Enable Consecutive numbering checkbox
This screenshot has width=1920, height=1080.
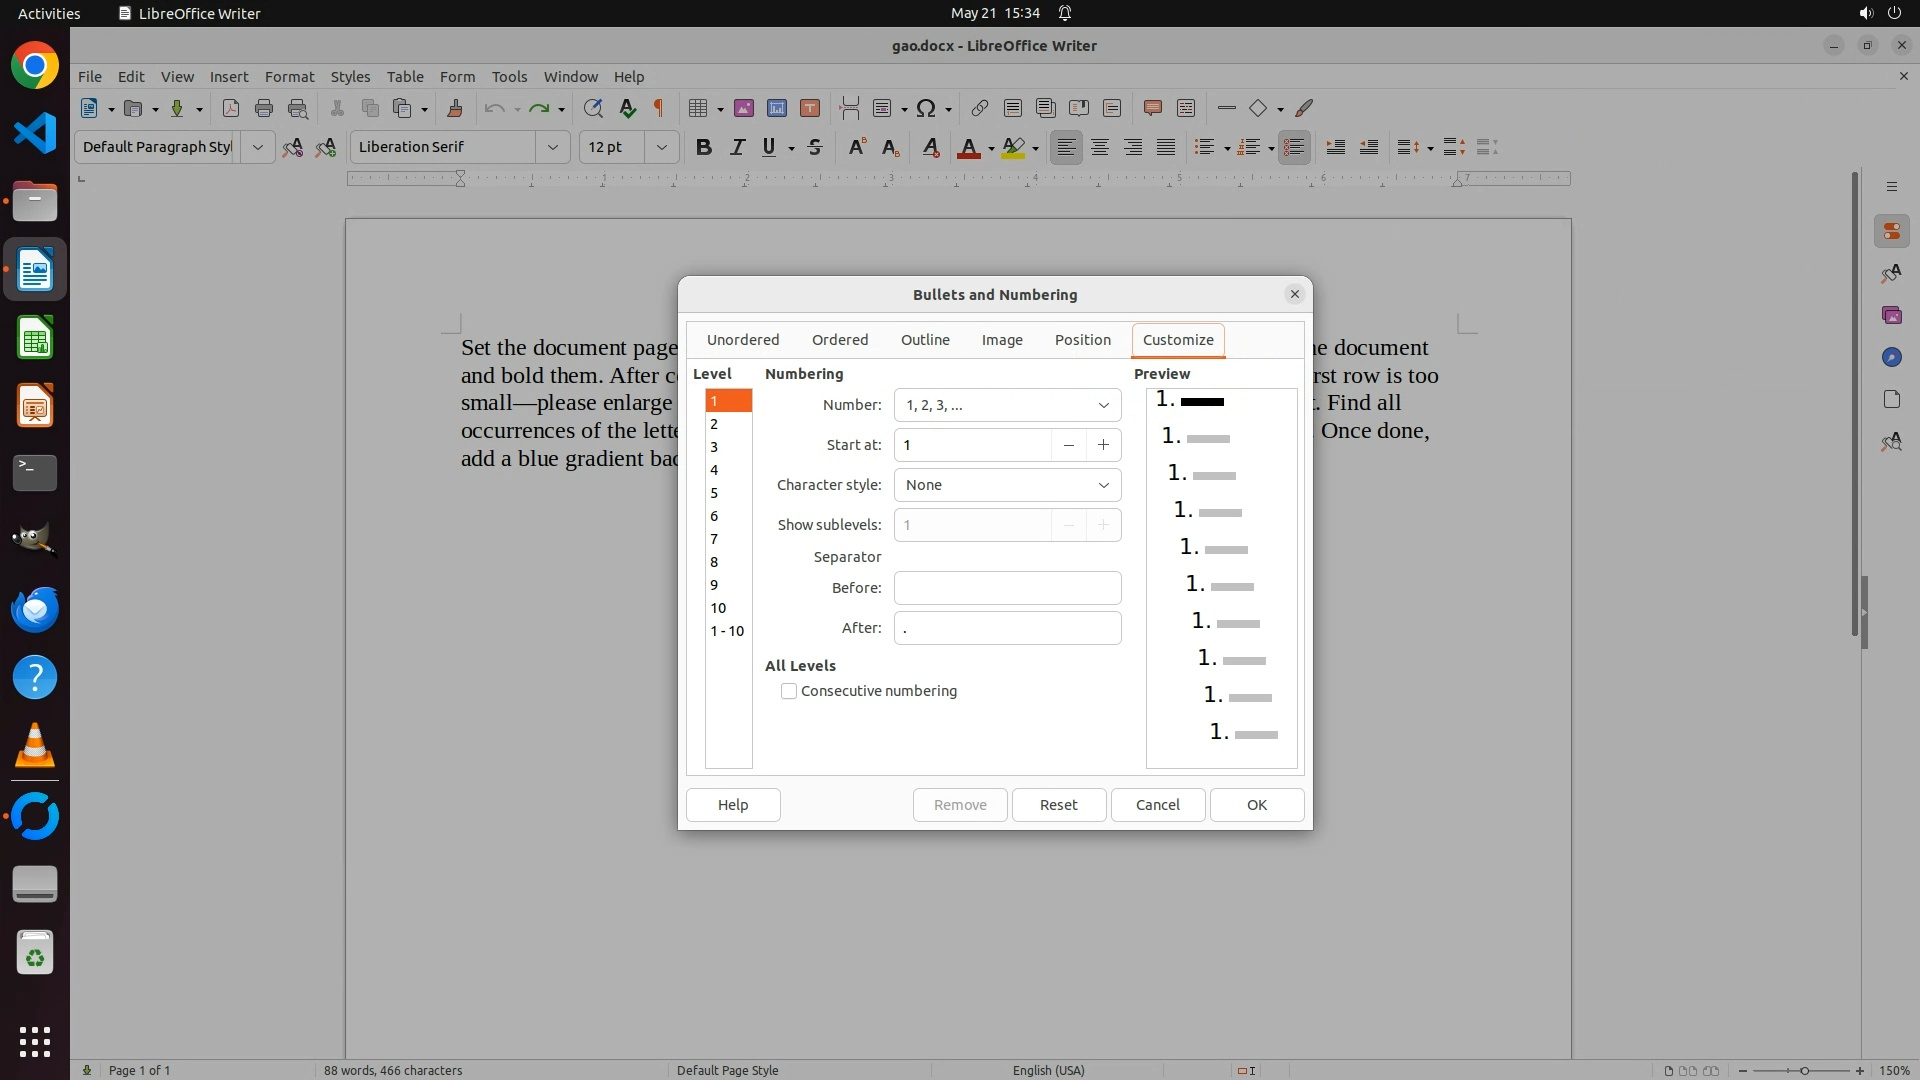pyautogui.click(x=789, y=691)
